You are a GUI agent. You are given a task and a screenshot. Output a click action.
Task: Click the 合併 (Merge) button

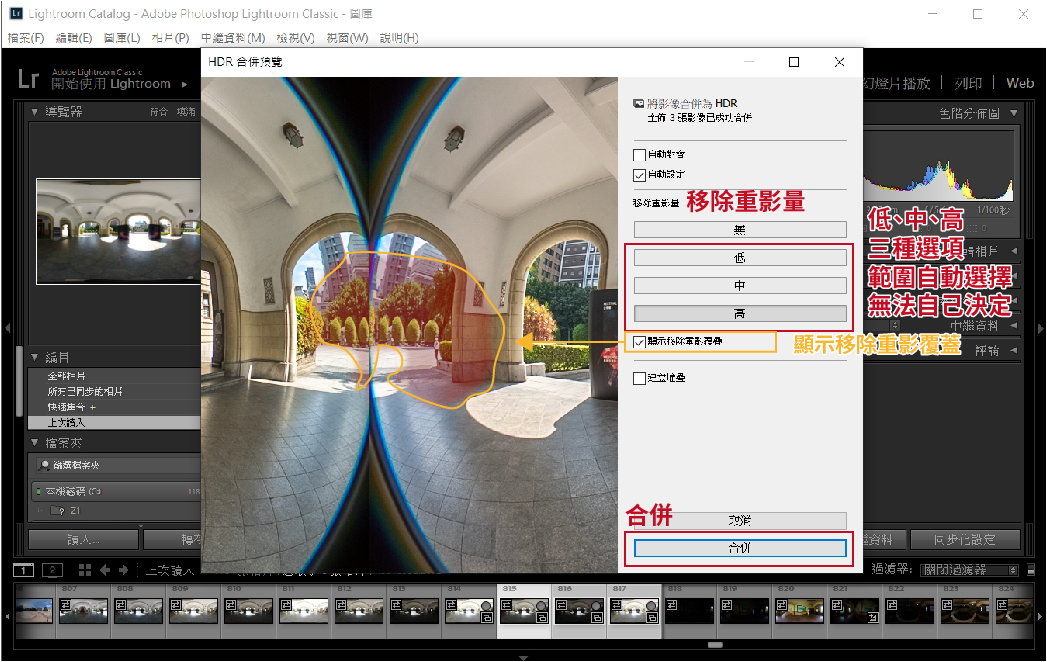740,548
